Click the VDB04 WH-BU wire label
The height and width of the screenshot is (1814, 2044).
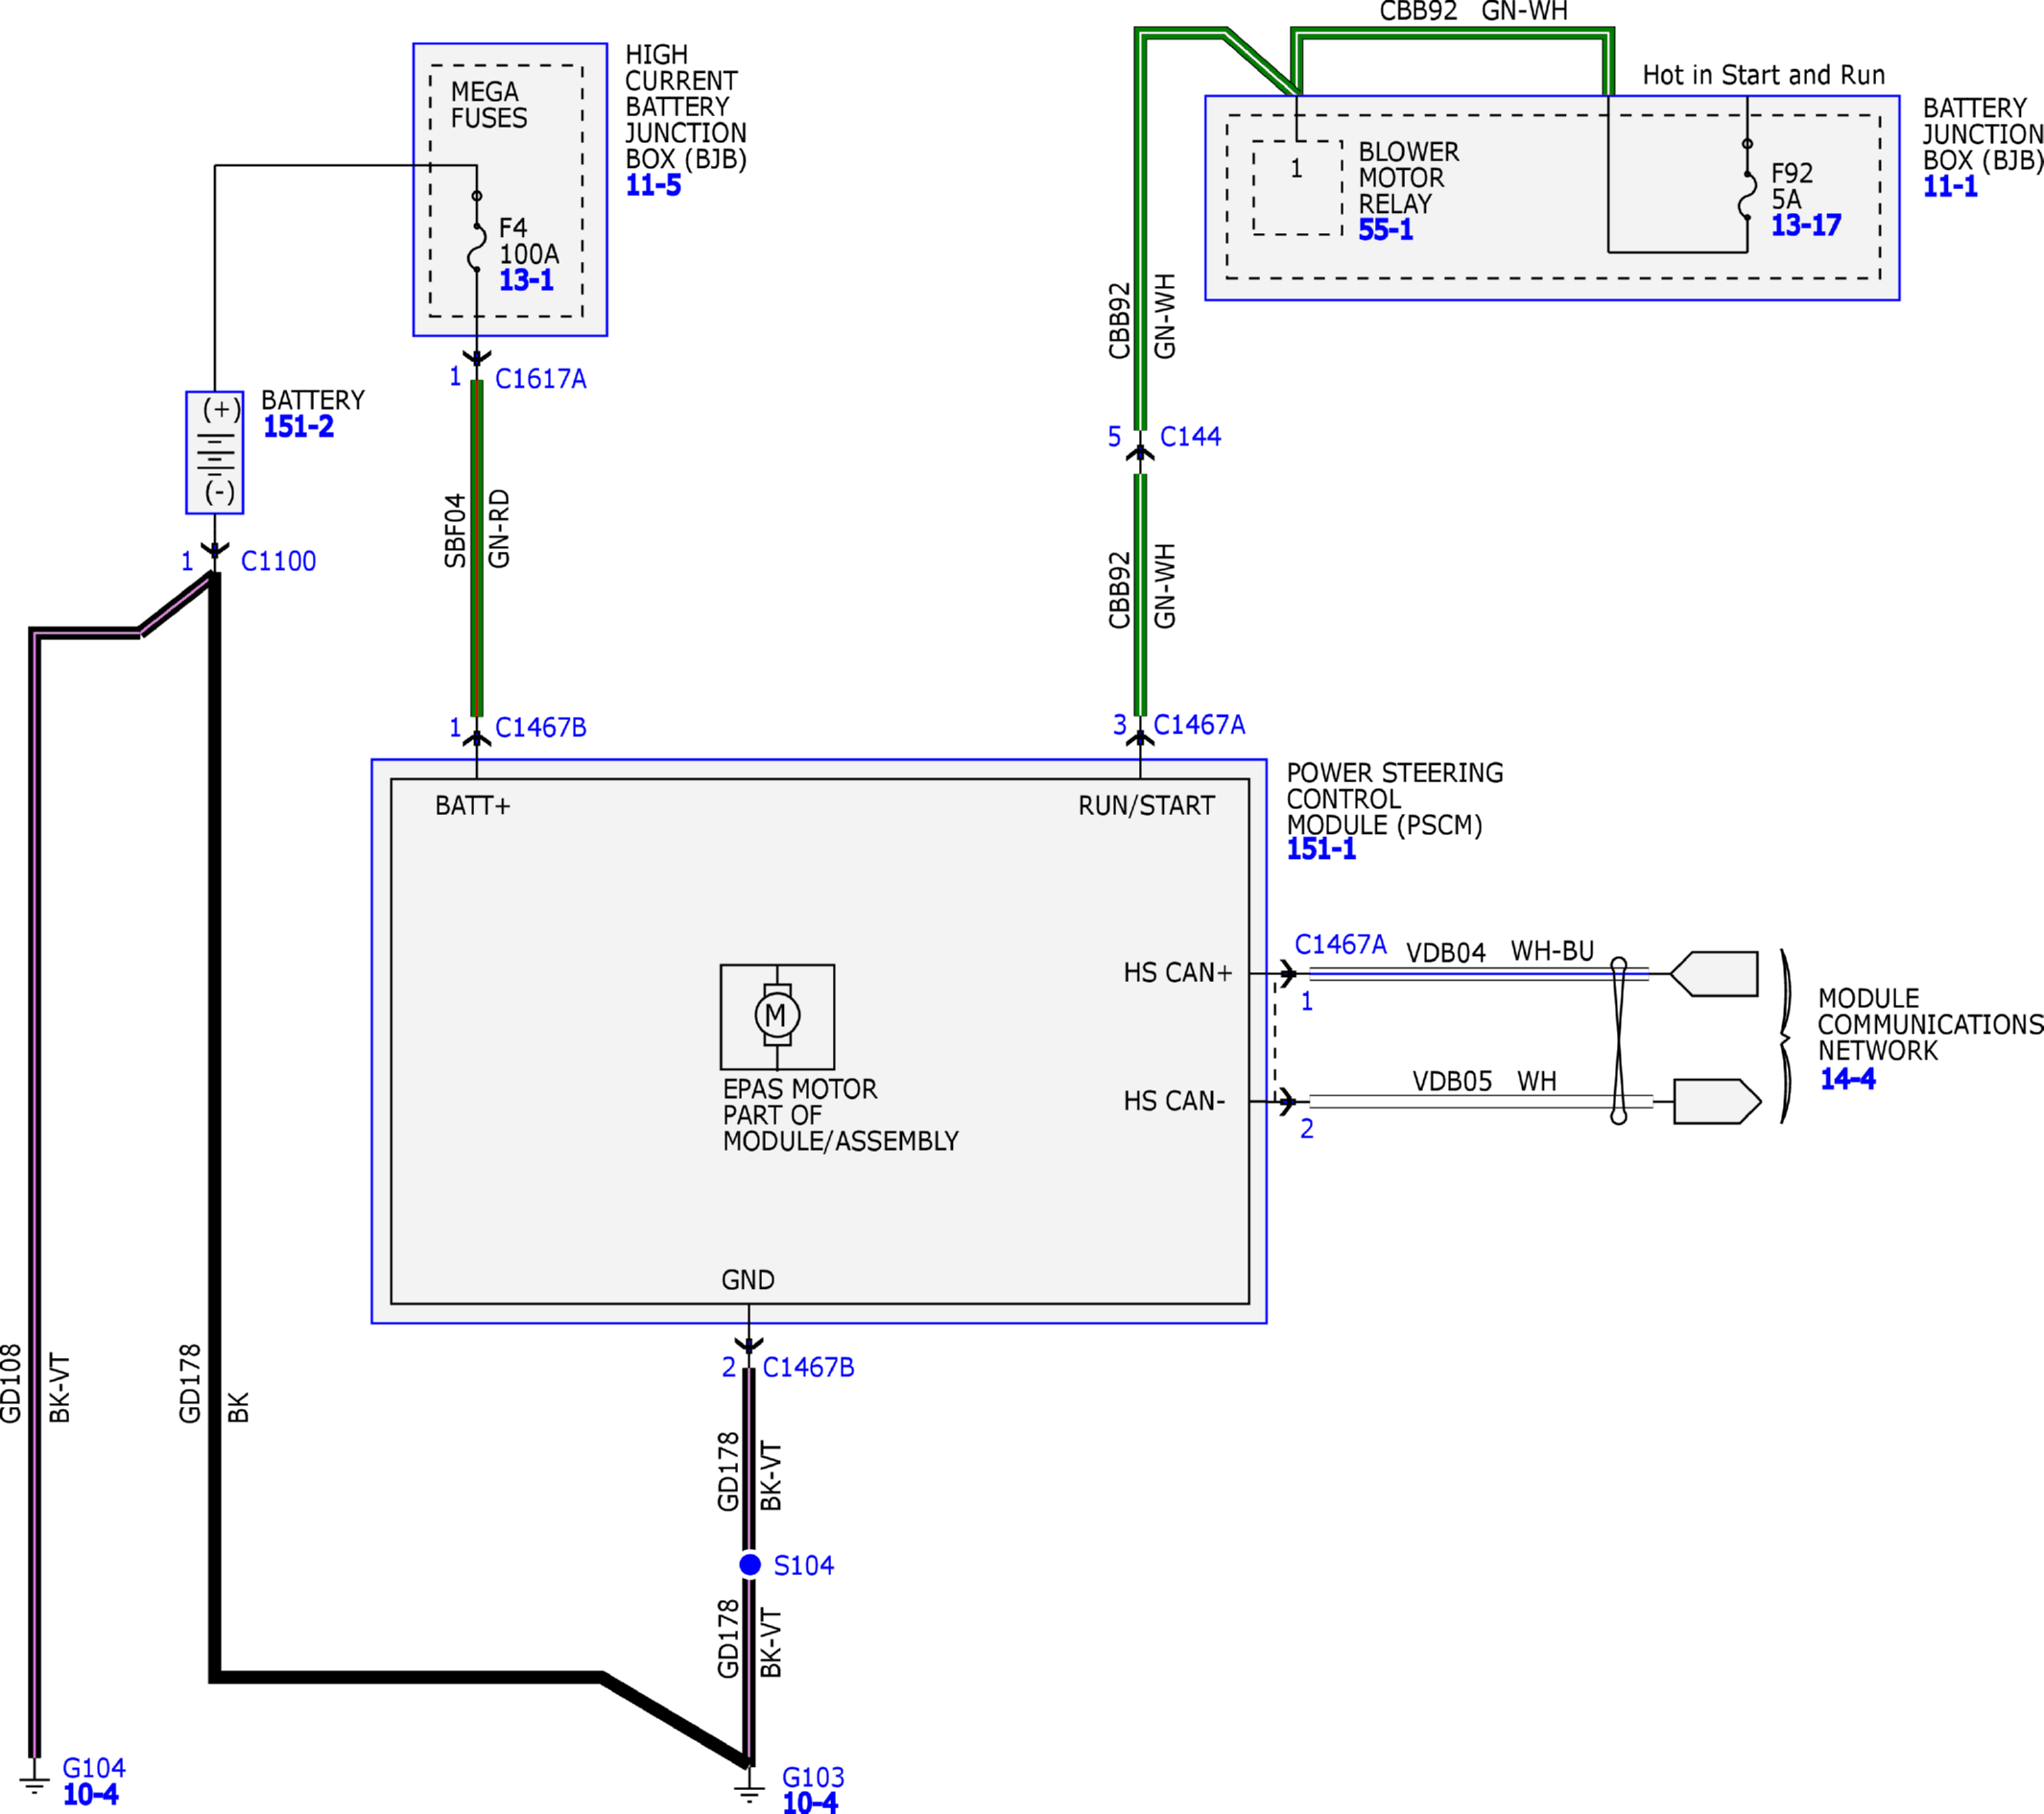[1500, 951]
